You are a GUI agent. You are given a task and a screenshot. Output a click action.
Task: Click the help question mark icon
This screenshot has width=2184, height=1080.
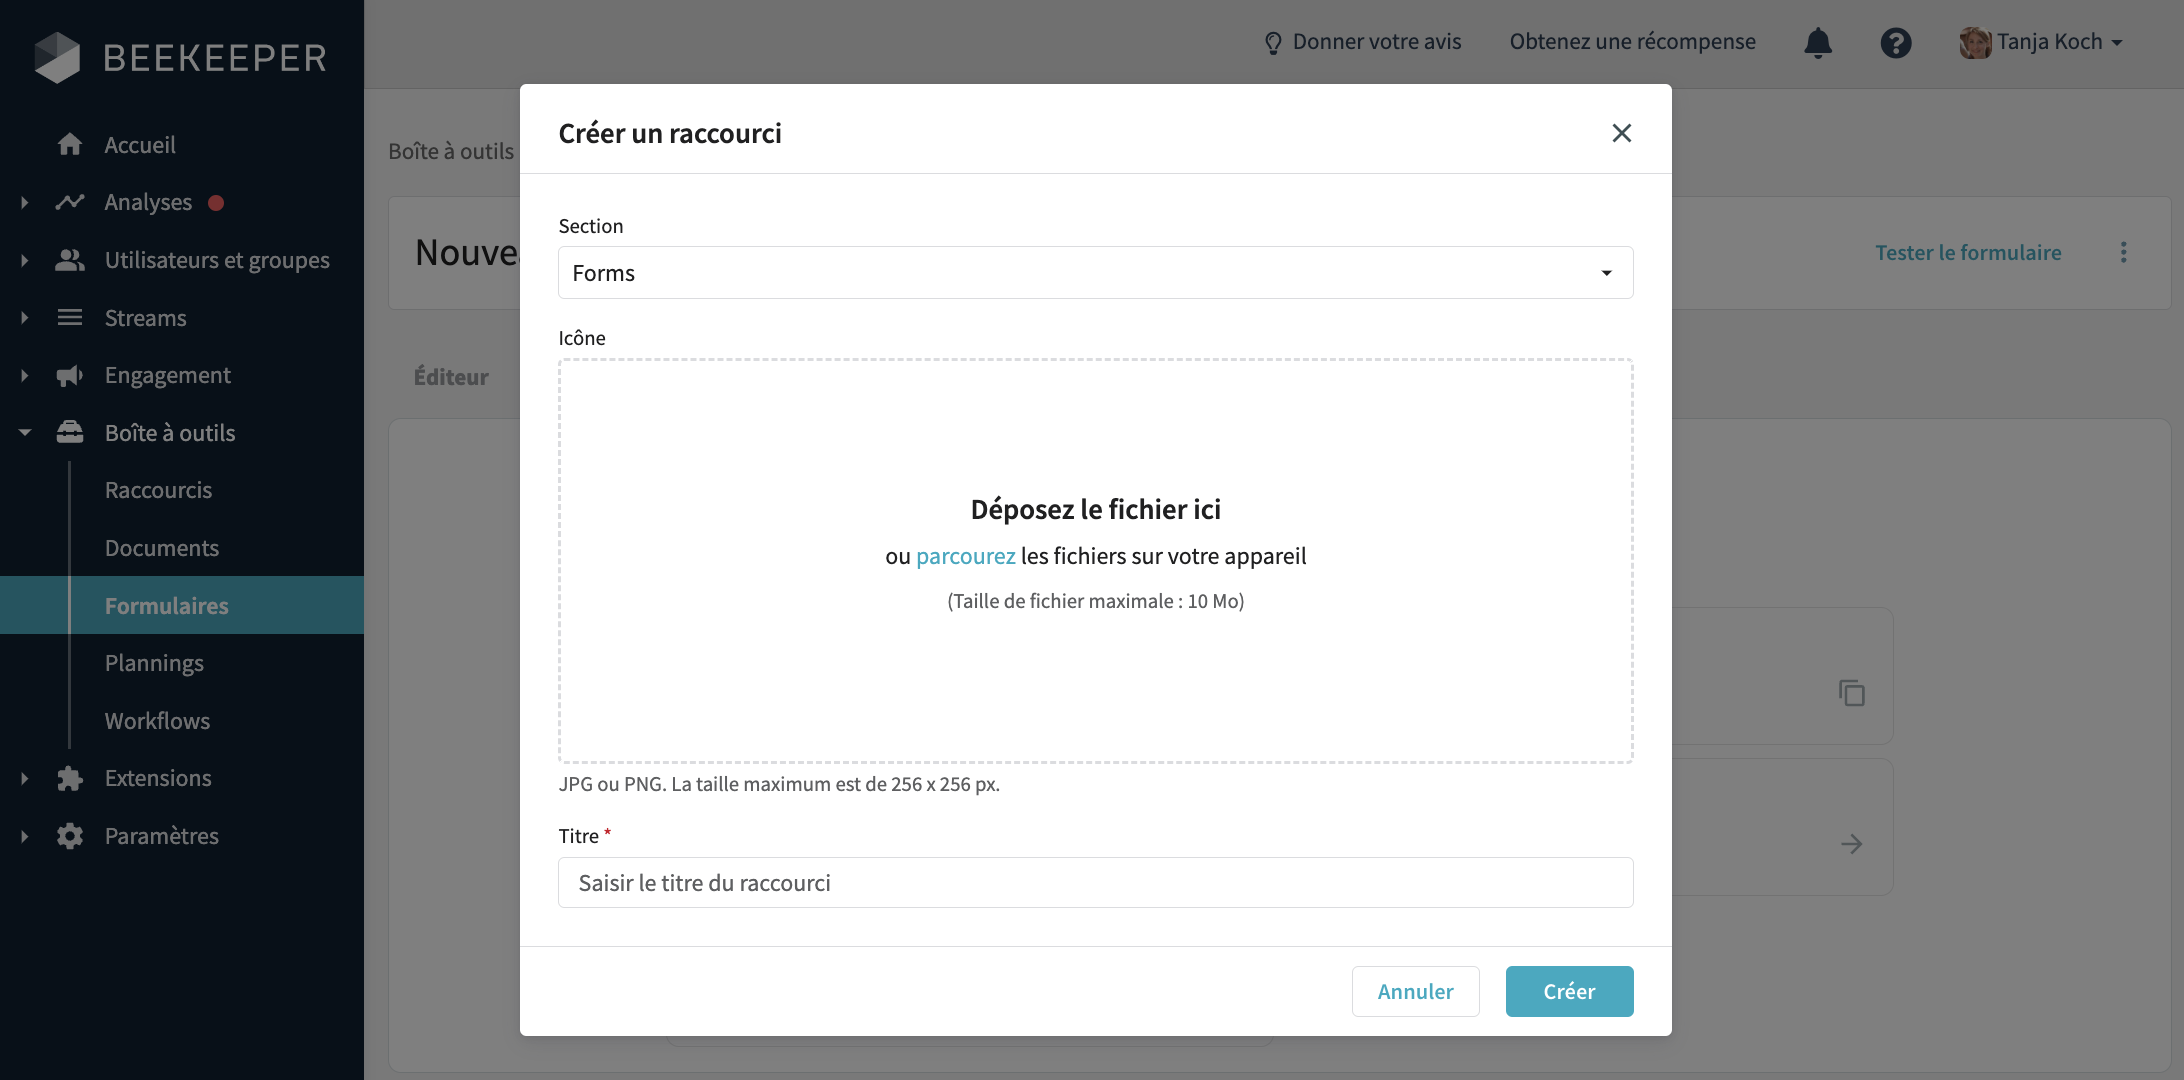point(1895,42)
